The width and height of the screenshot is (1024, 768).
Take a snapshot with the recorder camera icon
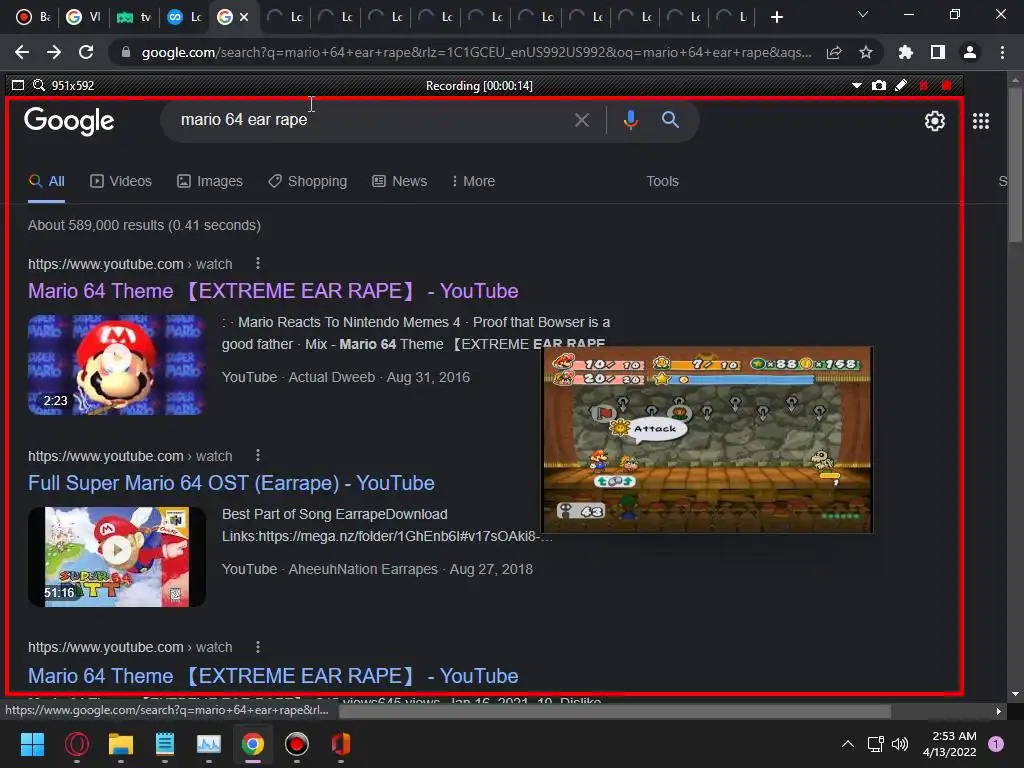tap(879, 86)
